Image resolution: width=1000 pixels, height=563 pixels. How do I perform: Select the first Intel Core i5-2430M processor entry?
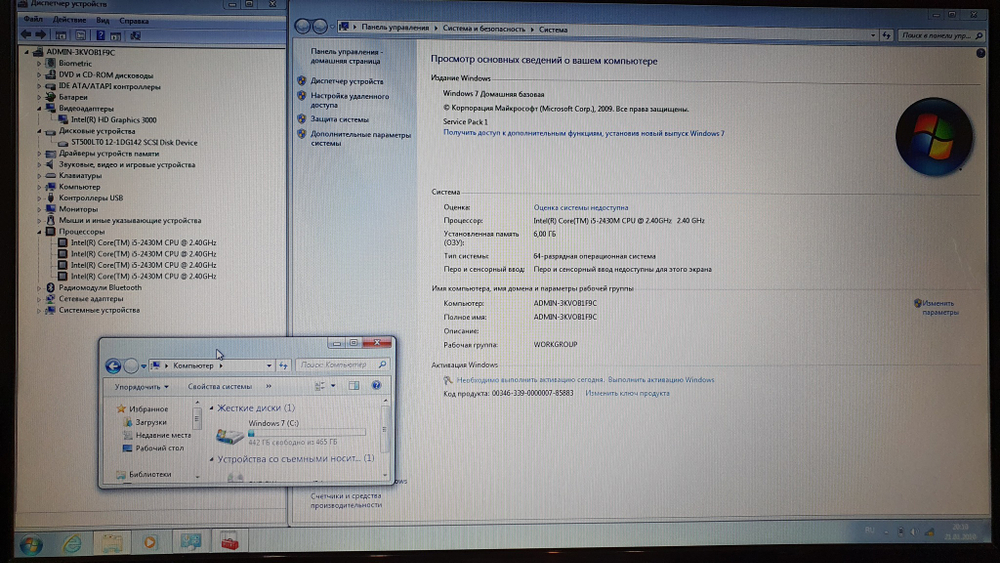pyautogui.click(x=143, y=243)
